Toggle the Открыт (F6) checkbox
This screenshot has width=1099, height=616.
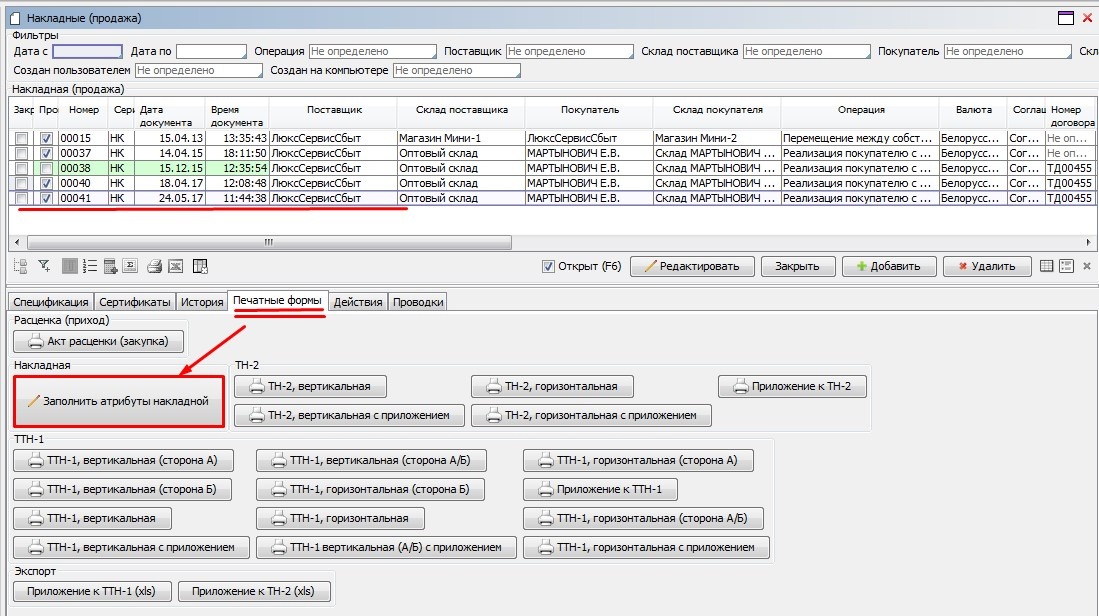click(547, 266)
